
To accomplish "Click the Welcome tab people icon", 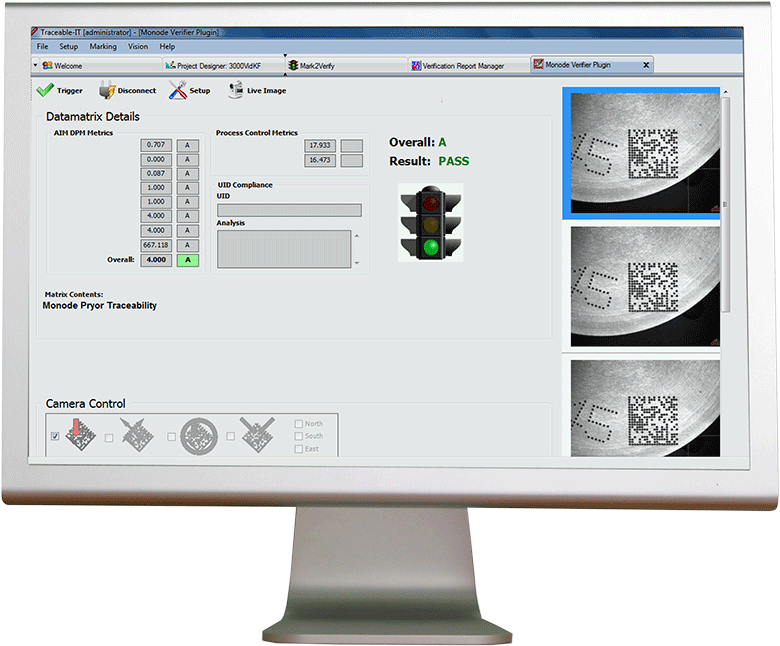I will 47,66.
